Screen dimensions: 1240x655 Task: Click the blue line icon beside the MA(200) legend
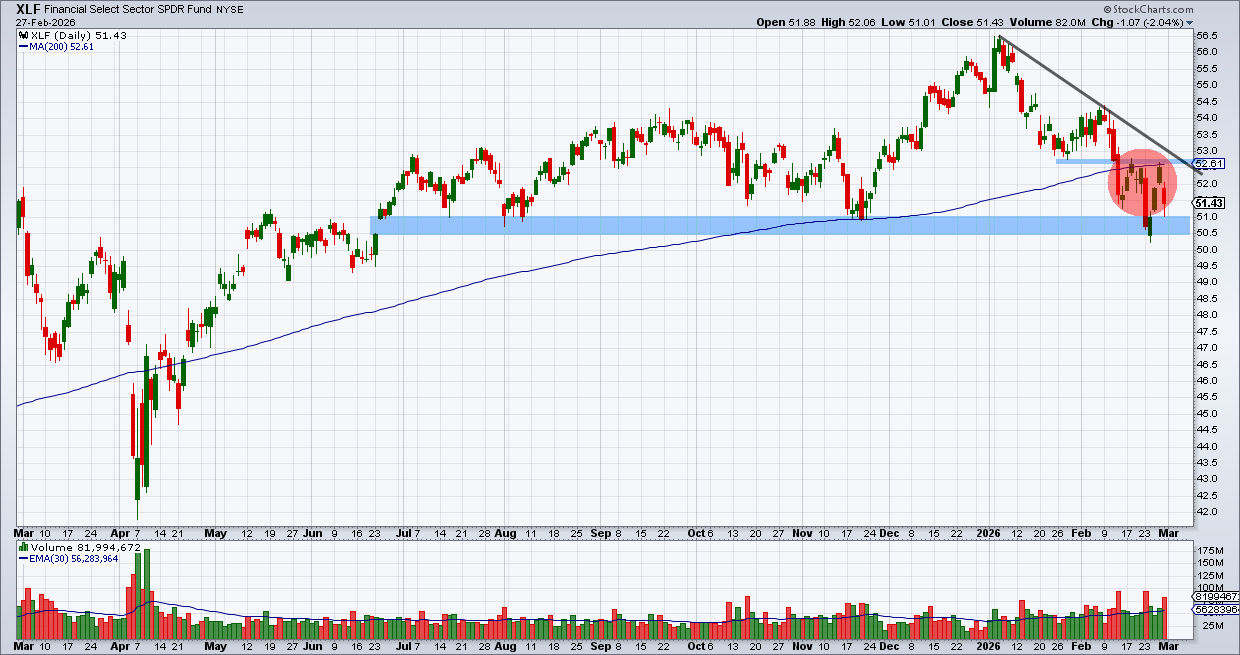coord(24,47)
